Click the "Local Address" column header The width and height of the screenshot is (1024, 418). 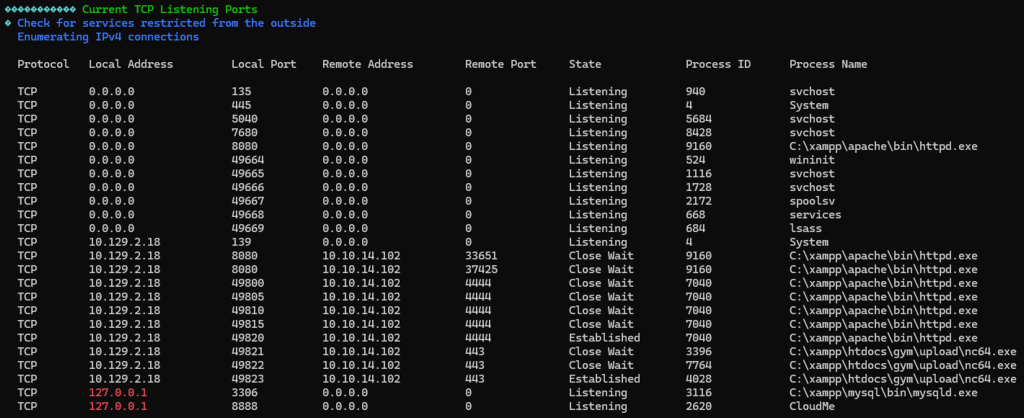[x=131, y=64]
